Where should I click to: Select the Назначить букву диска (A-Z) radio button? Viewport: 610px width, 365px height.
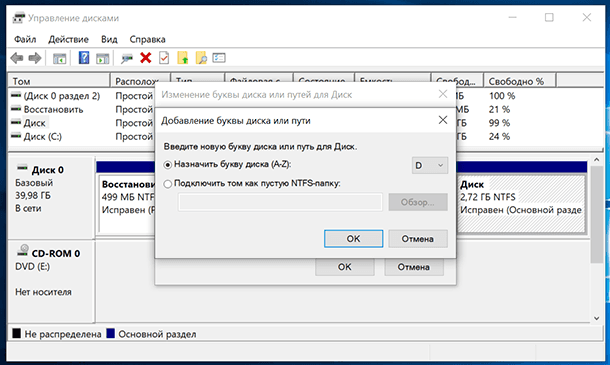tap(168, 165)
